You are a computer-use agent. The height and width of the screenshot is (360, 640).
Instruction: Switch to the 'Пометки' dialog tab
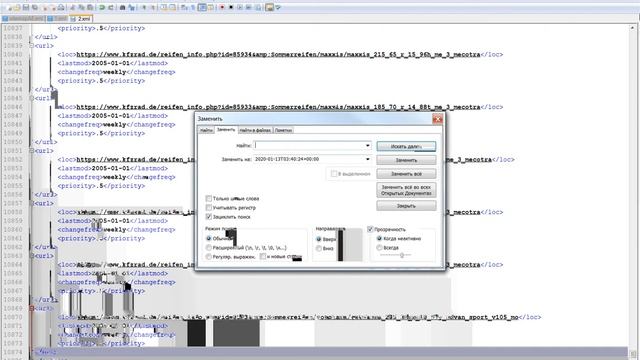(283, 130)
